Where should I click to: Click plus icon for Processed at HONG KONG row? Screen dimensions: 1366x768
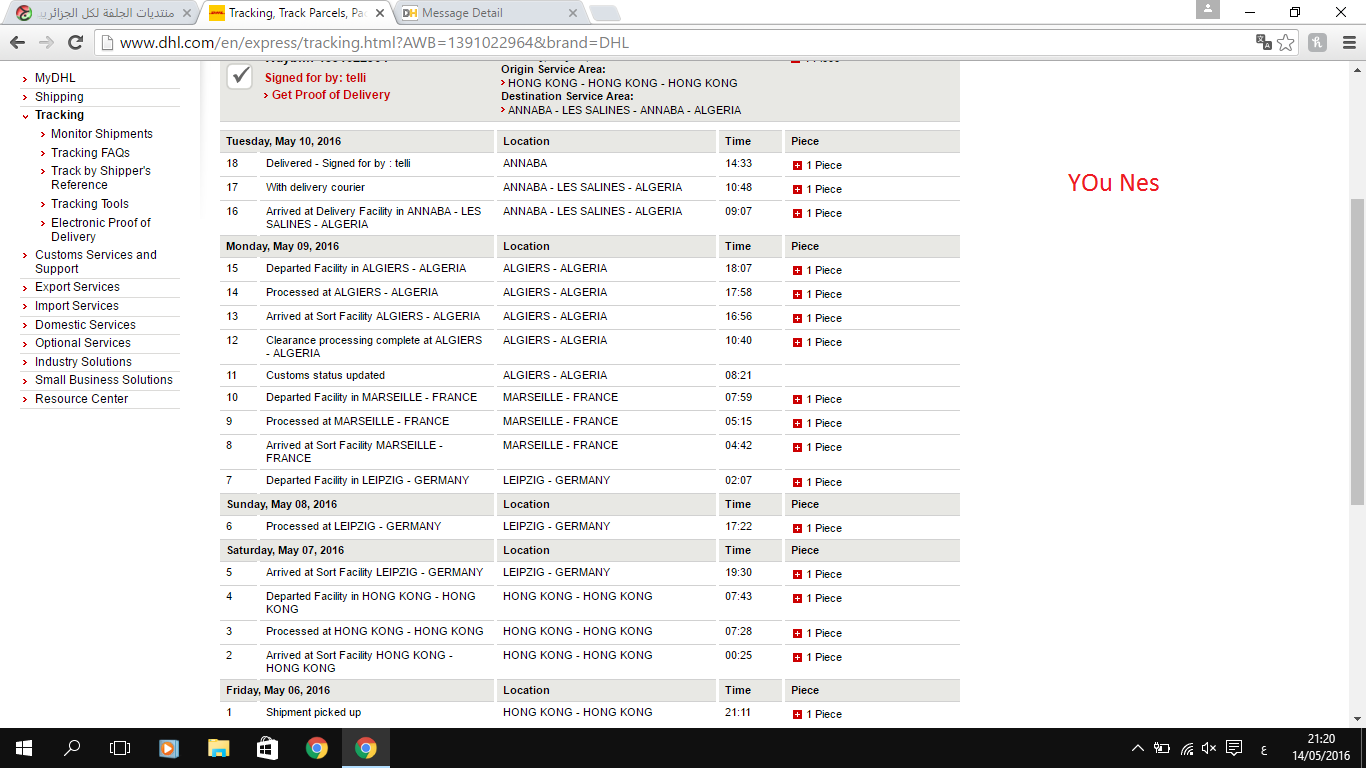797,633
